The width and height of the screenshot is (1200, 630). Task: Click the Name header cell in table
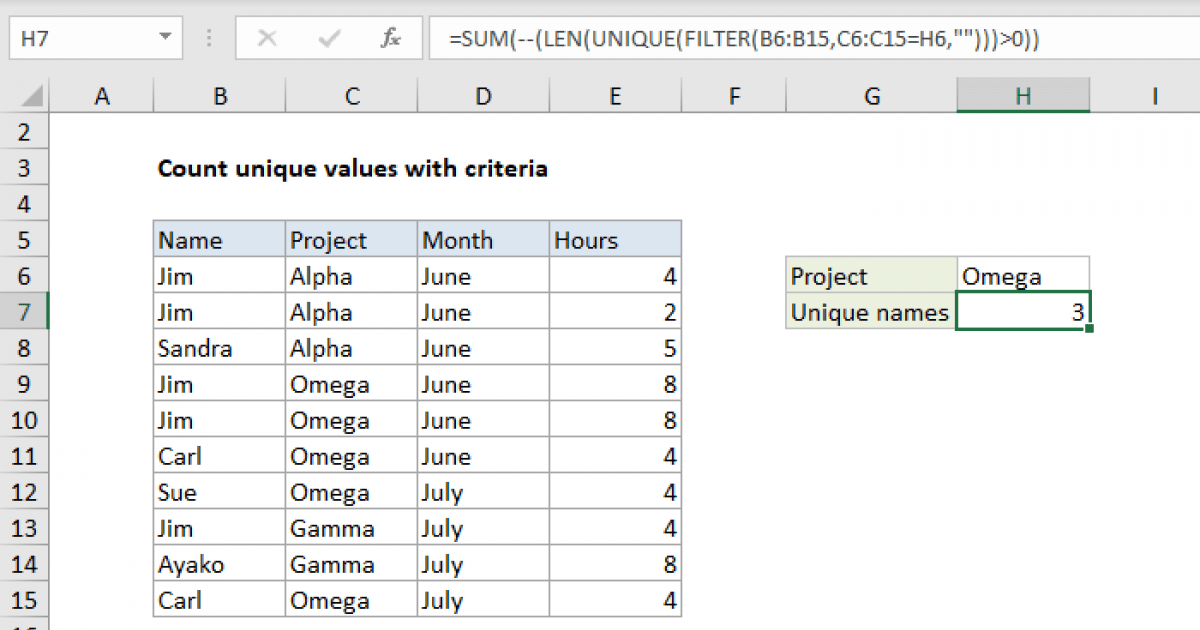[219, 241]
